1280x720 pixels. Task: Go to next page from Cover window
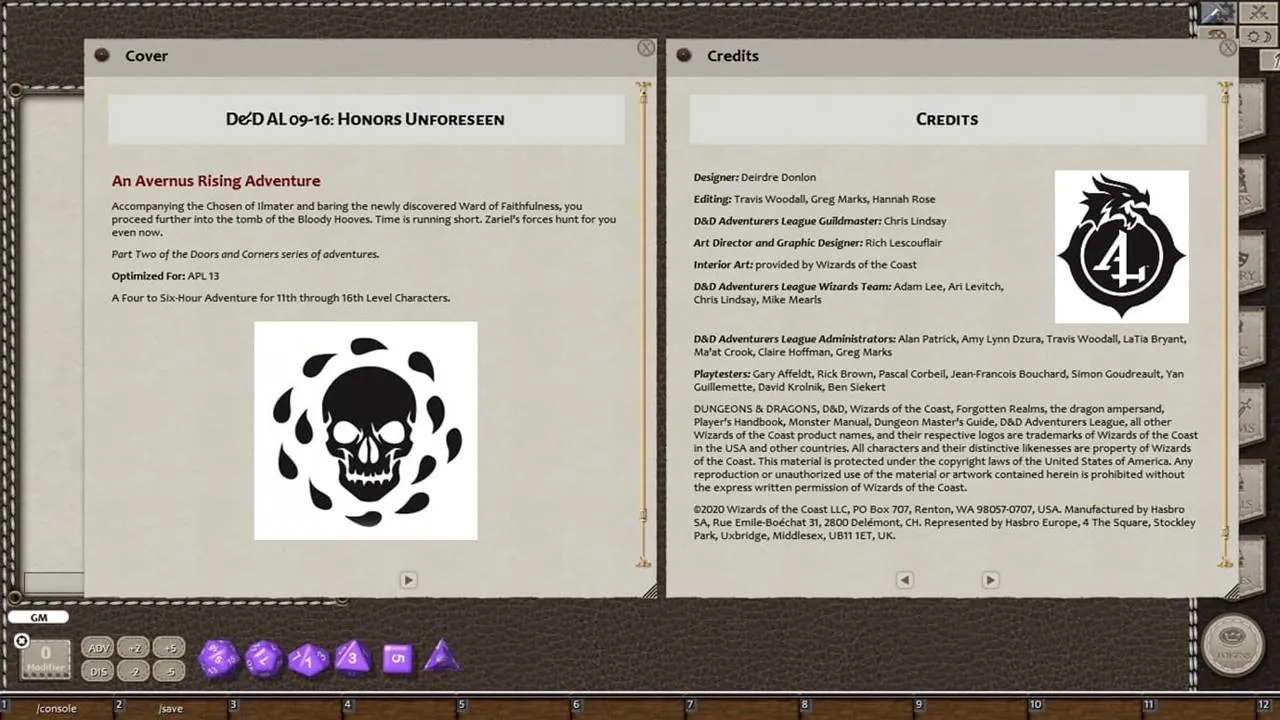coord(408,580)
